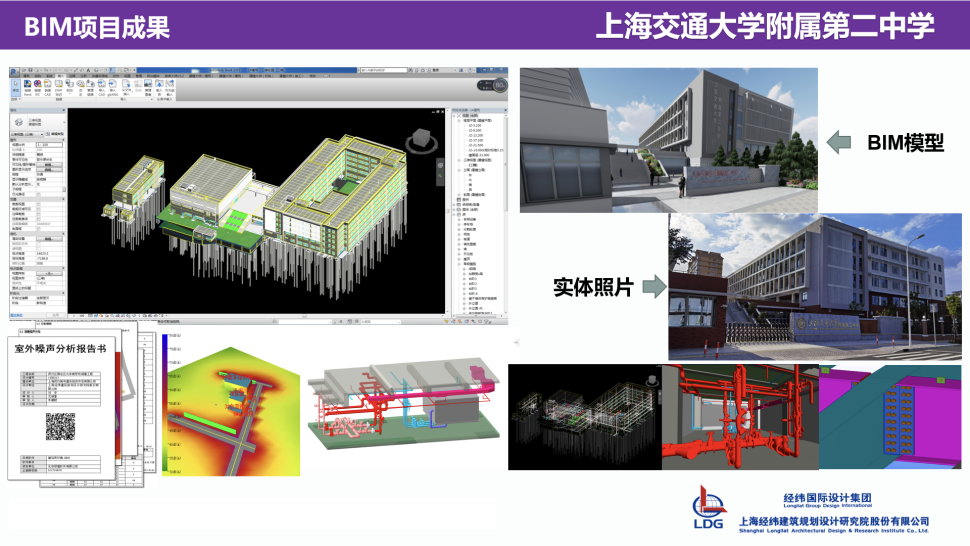Switch to the Architecture ribbon tab
This screenshot has width=970, height=546.
[x=26, y=76]
